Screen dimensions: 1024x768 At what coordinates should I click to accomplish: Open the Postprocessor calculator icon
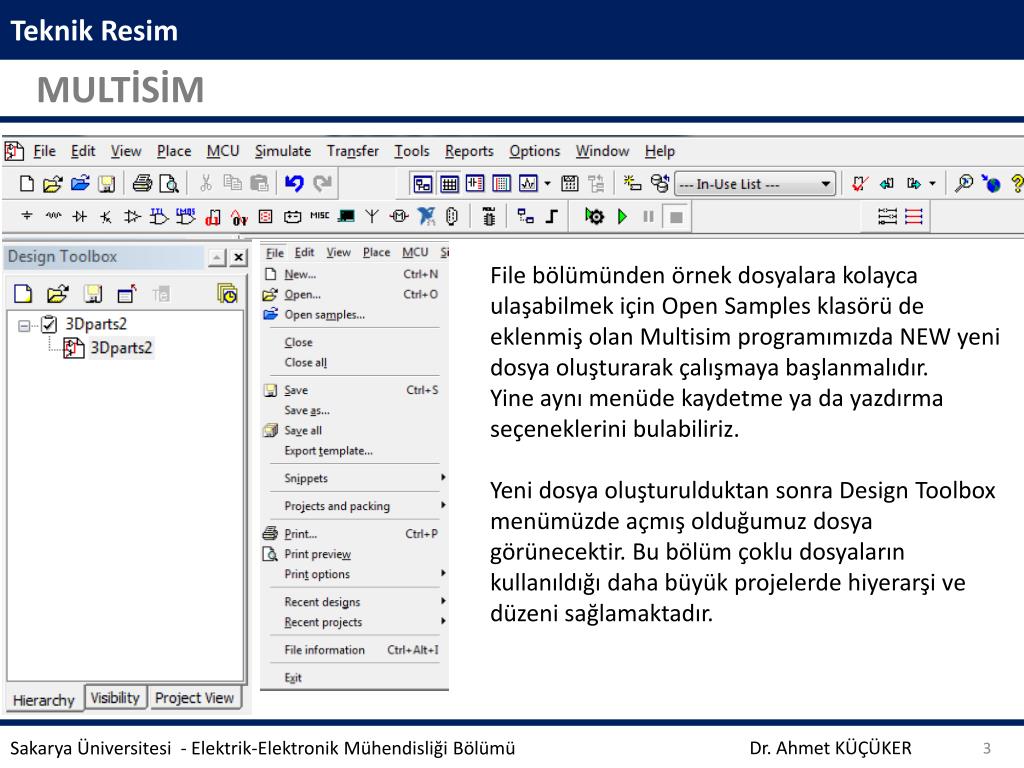click(x=569, y=184)
